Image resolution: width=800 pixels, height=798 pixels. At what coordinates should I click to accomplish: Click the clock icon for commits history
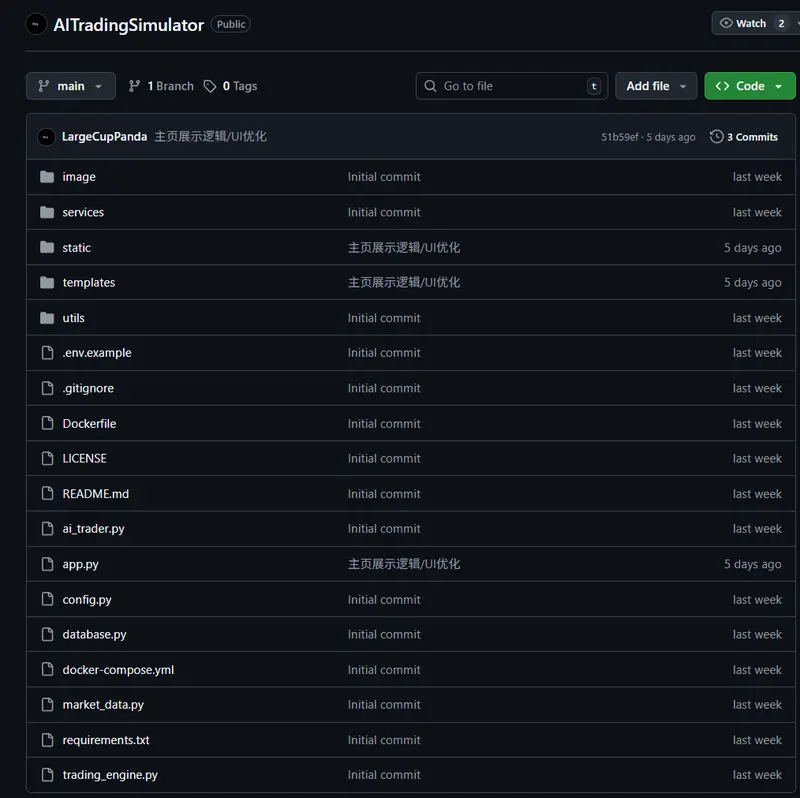click(716, 137)
